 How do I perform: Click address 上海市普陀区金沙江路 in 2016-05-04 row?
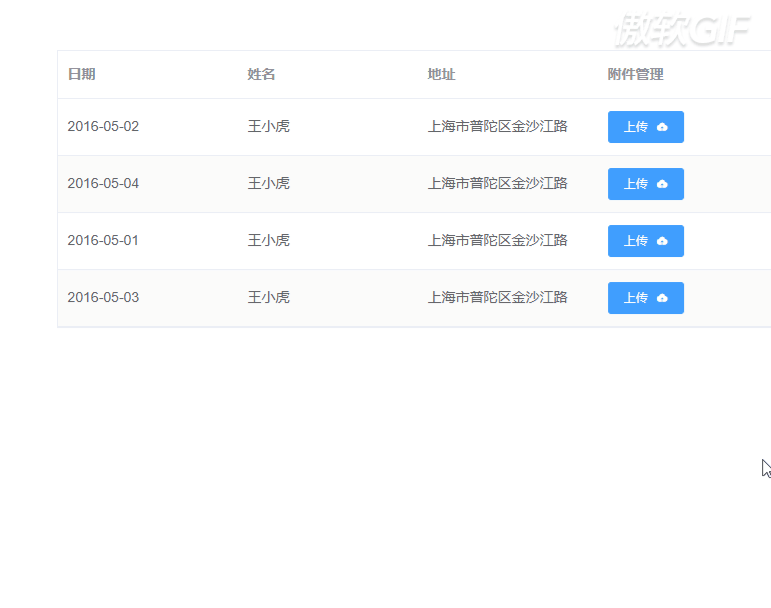498,183
